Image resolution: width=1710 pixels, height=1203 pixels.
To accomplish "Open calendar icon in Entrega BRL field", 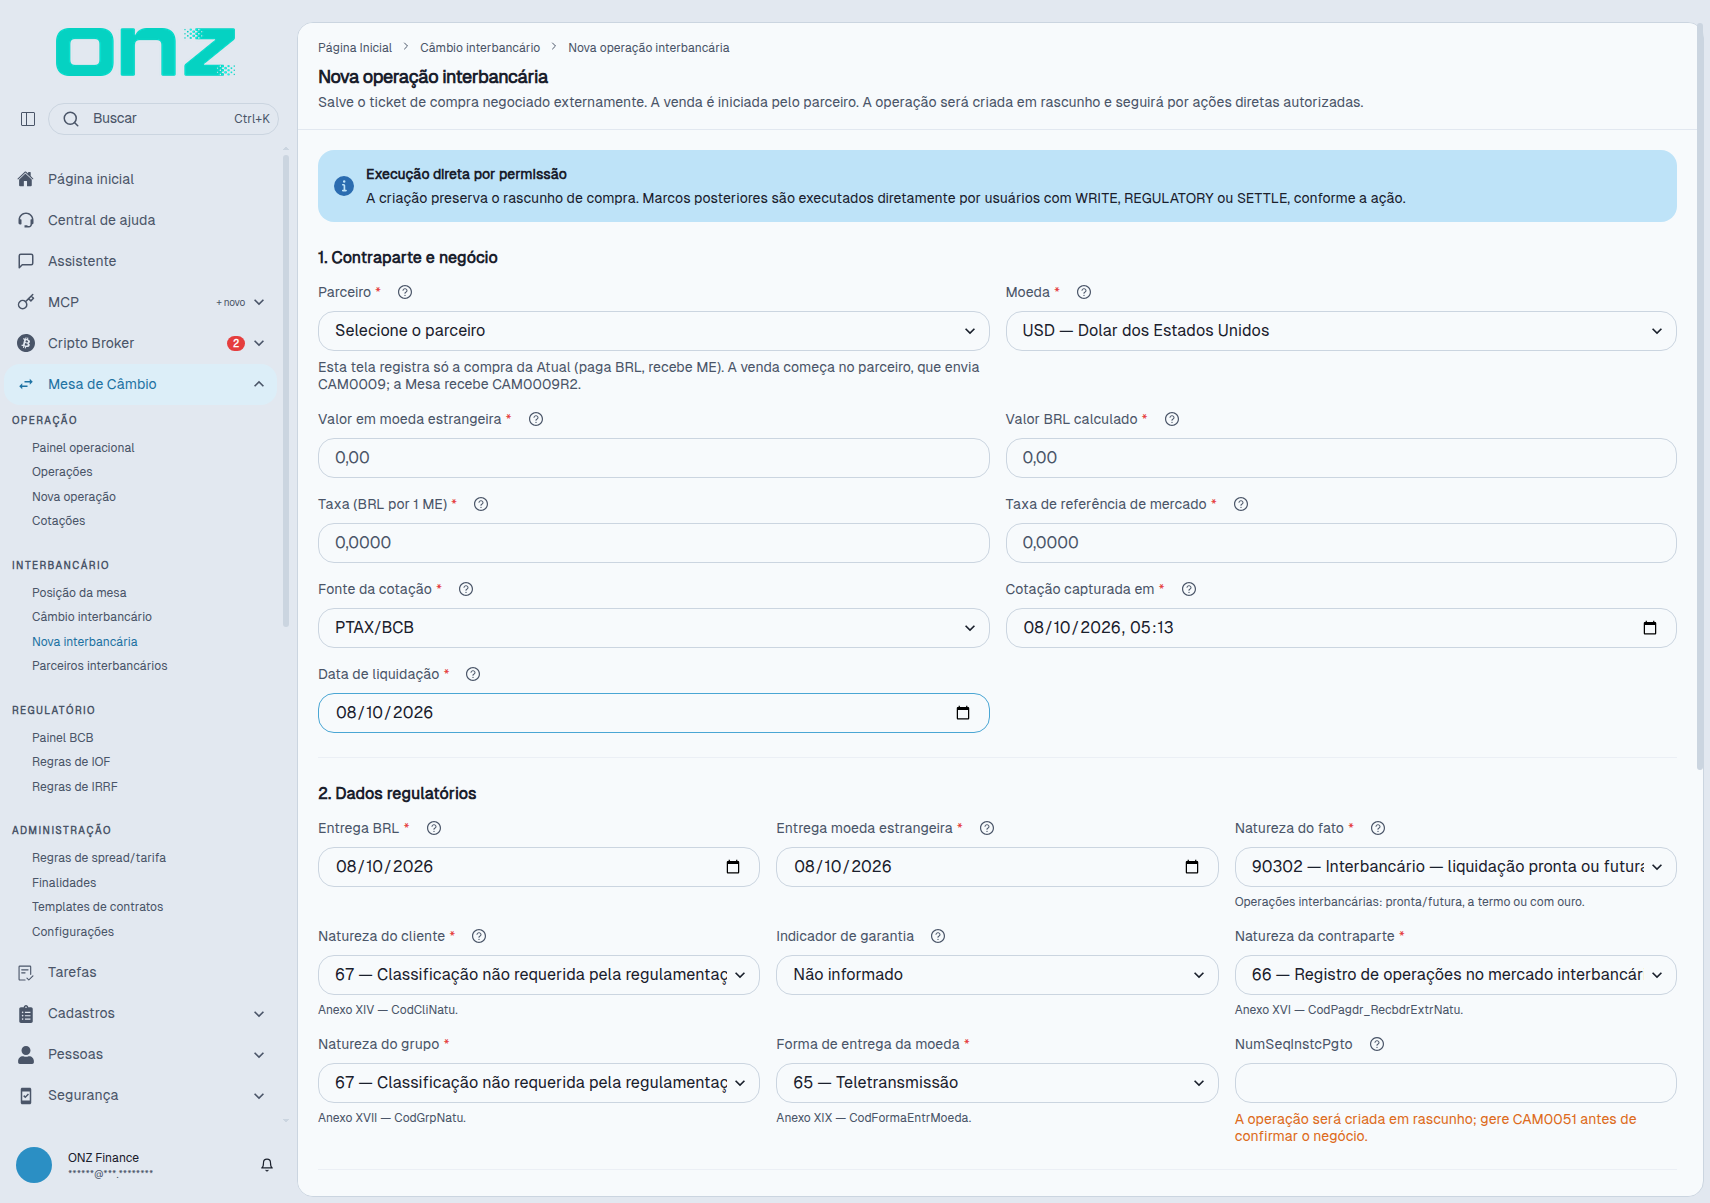I will 733,867.
